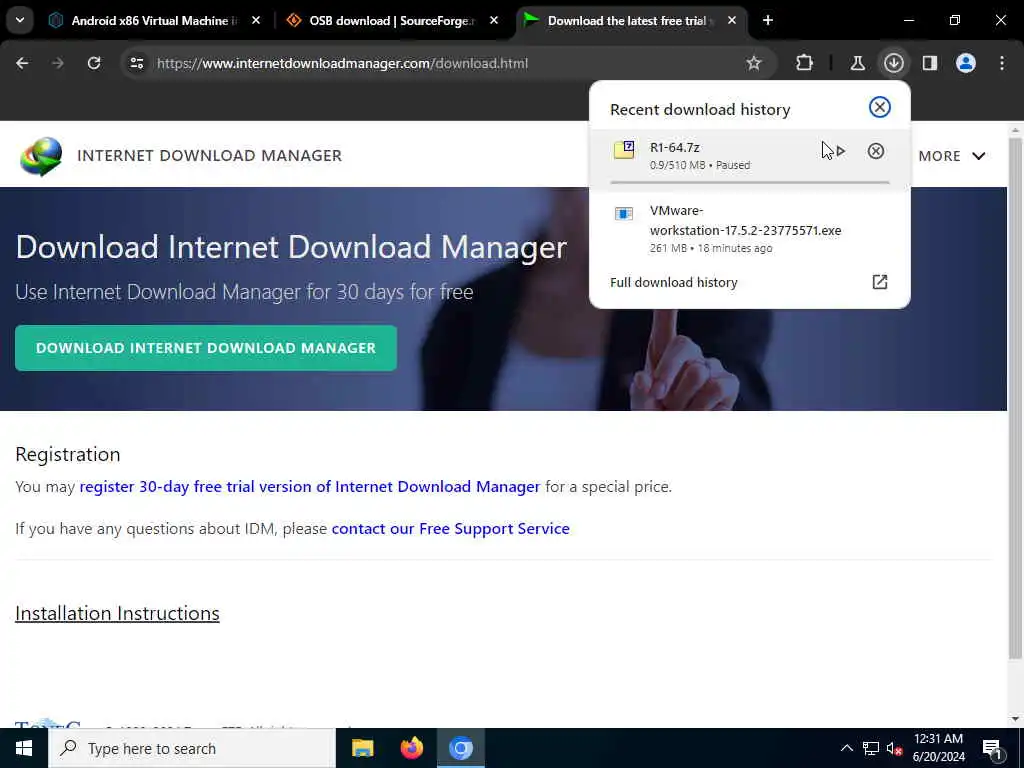Open register 30-day free trial version link
The image size is (1024, 768).
point(310,487)
